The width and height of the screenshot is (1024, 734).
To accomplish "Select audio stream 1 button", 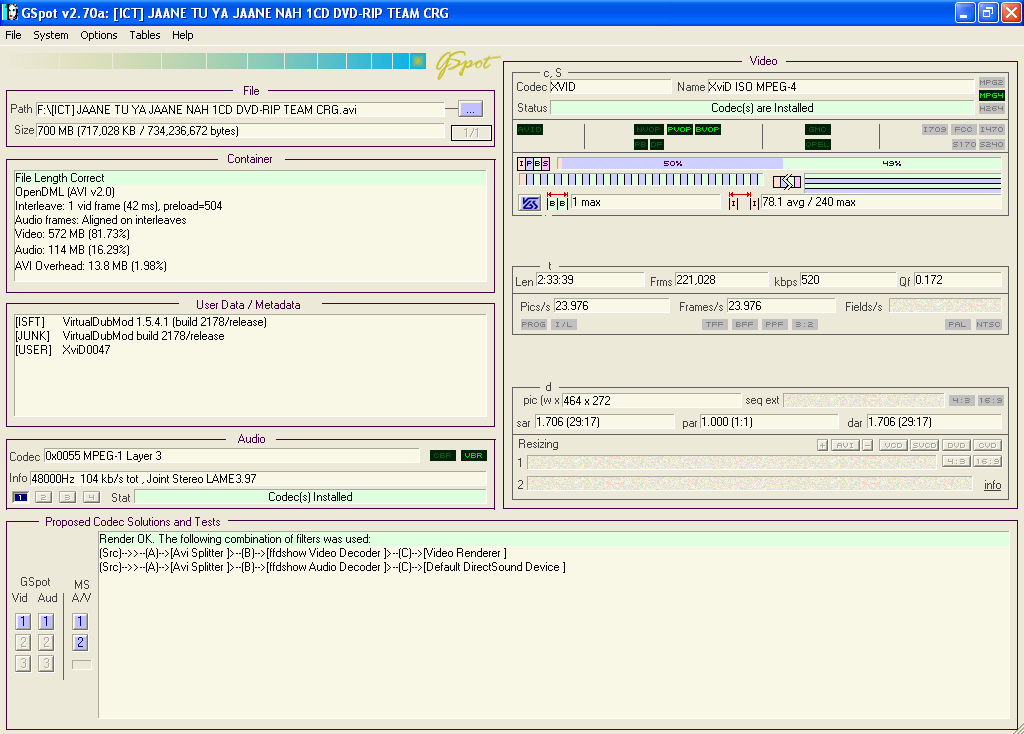I will click(20, 498).
